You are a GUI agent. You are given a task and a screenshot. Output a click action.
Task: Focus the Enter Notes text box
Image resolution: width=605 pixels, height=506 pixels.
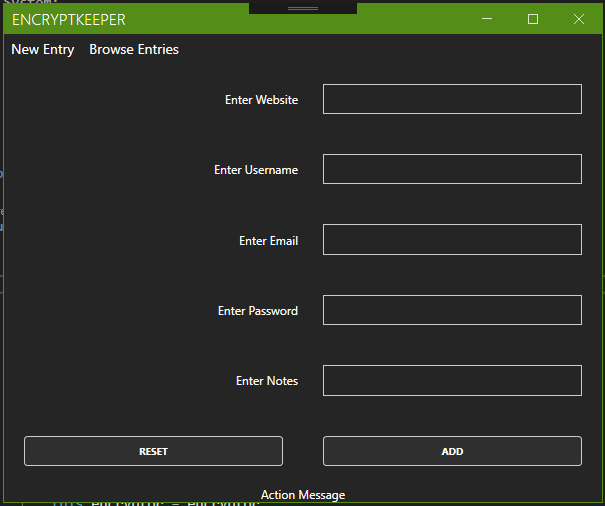pyautogui.click(x=452, y=380)
